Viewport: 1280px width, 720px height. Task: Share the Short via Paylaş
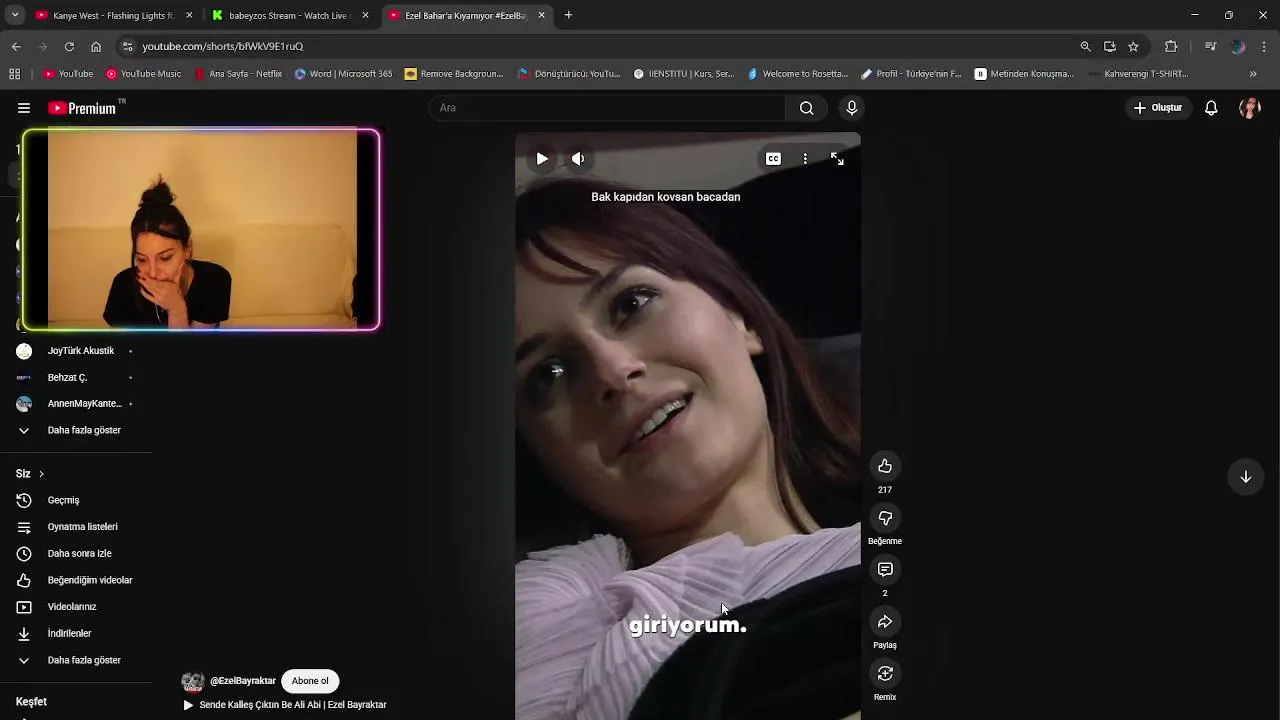[x=885, y=622]
